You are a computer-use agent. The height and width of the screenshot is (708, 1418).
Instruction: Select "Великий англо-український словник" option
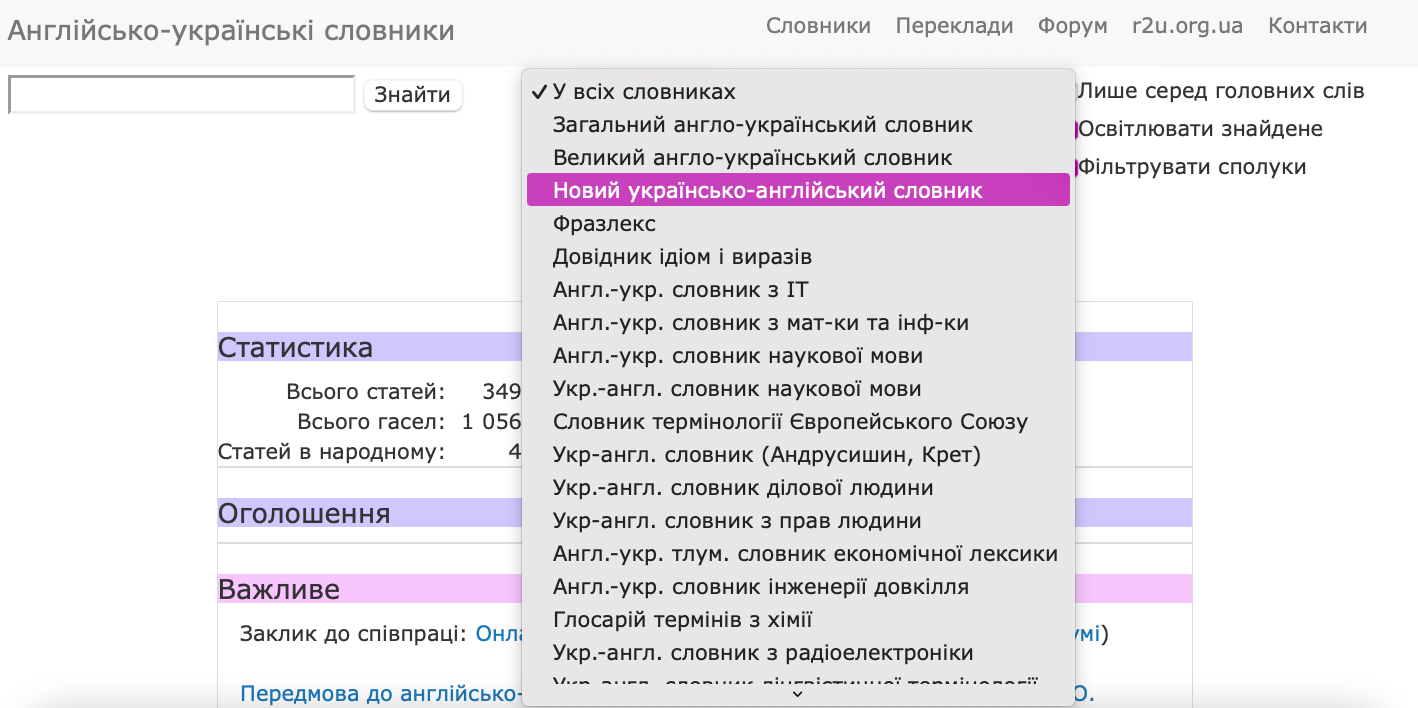coord(754,156)
